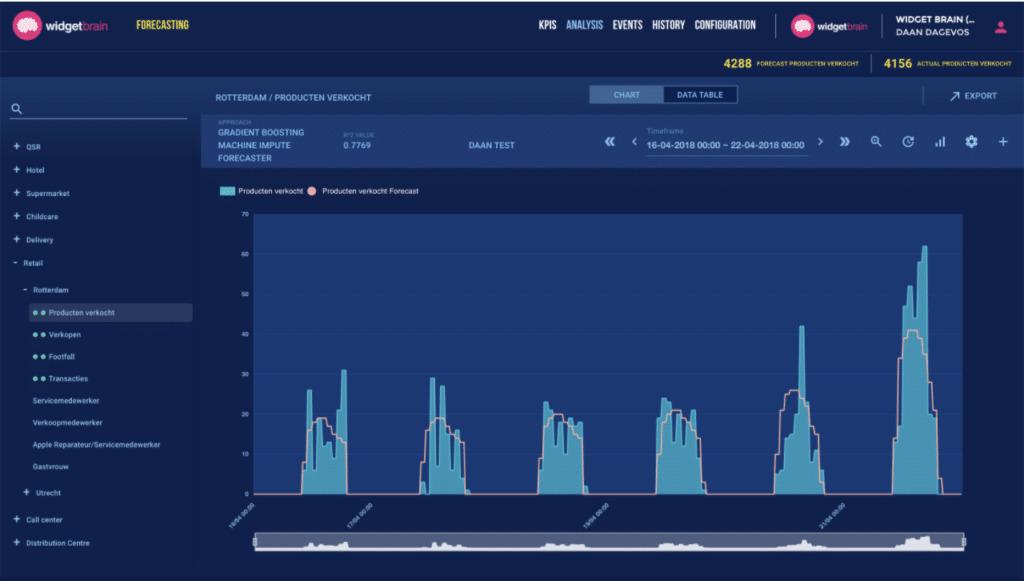Switch to the DATA TABLE tab
The width and height of the screenshot is (1024, 581).
click(700, 95)
